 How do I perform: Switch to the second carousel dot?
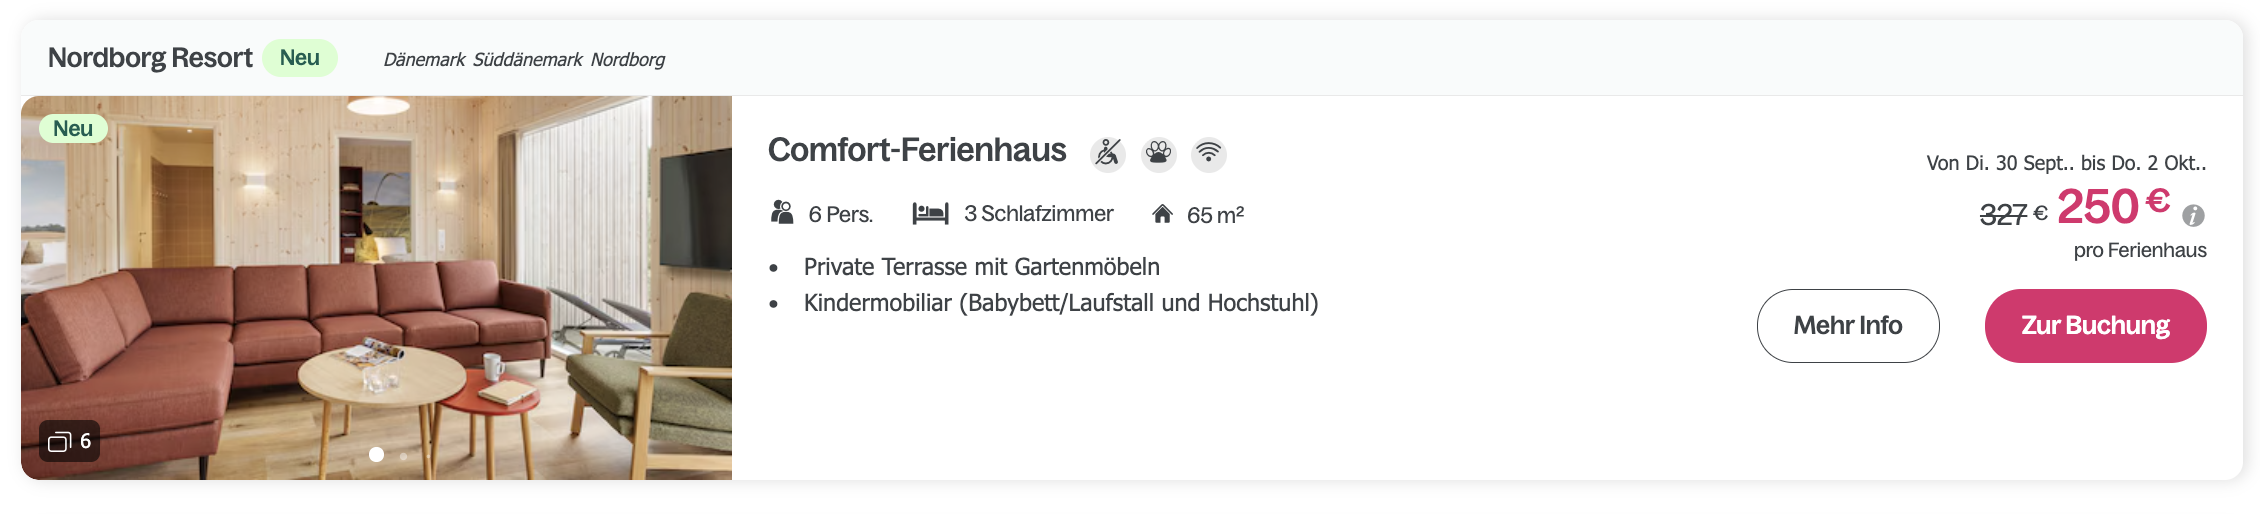tap(403, 455)
